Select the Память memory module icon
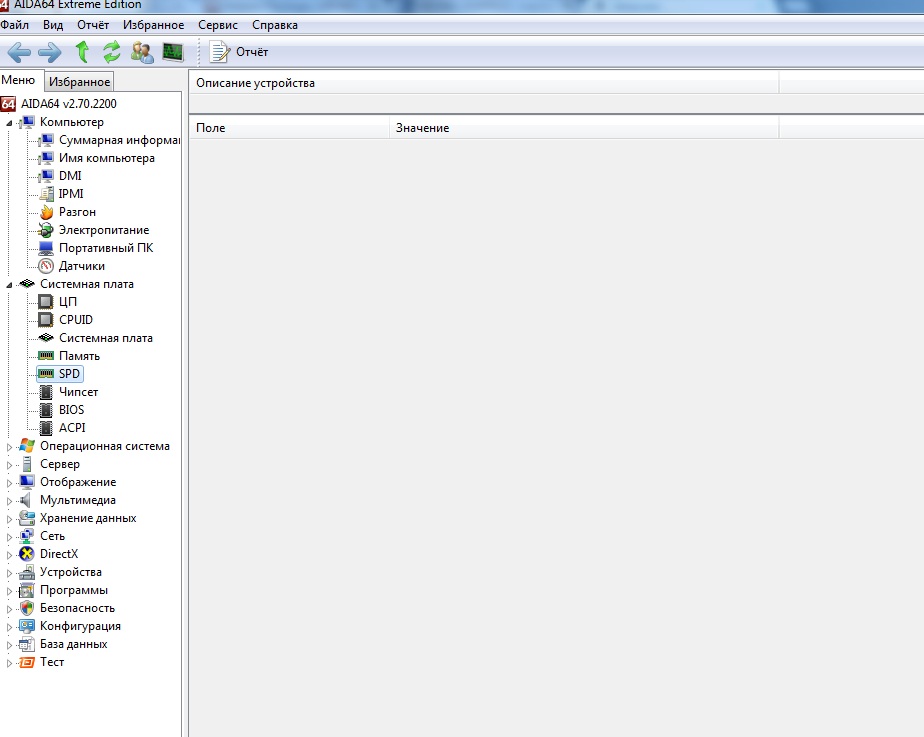The width and height of the screenshot is (924, 737). [46, 356]
